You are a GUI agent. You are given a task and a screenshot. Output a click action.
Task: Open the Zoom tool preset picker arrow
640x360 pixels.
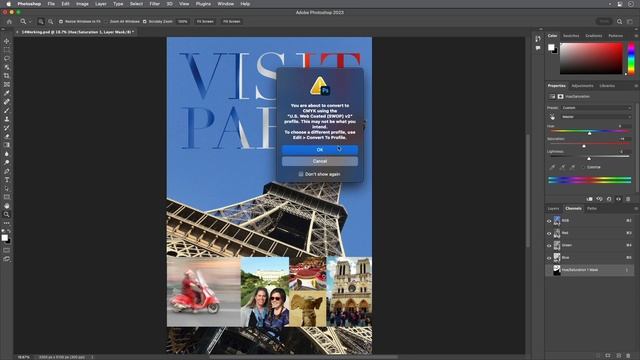(x=30, y=22)
